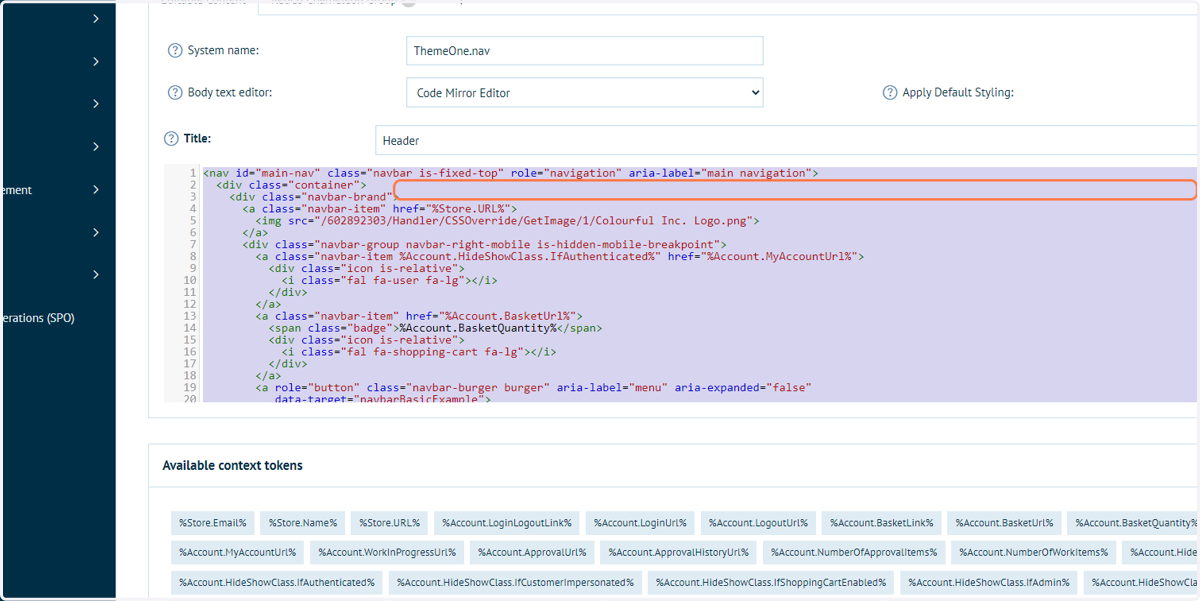Open help icon beside Body text editor
Screen dimensions: 1200x601
tap(175, 92)
